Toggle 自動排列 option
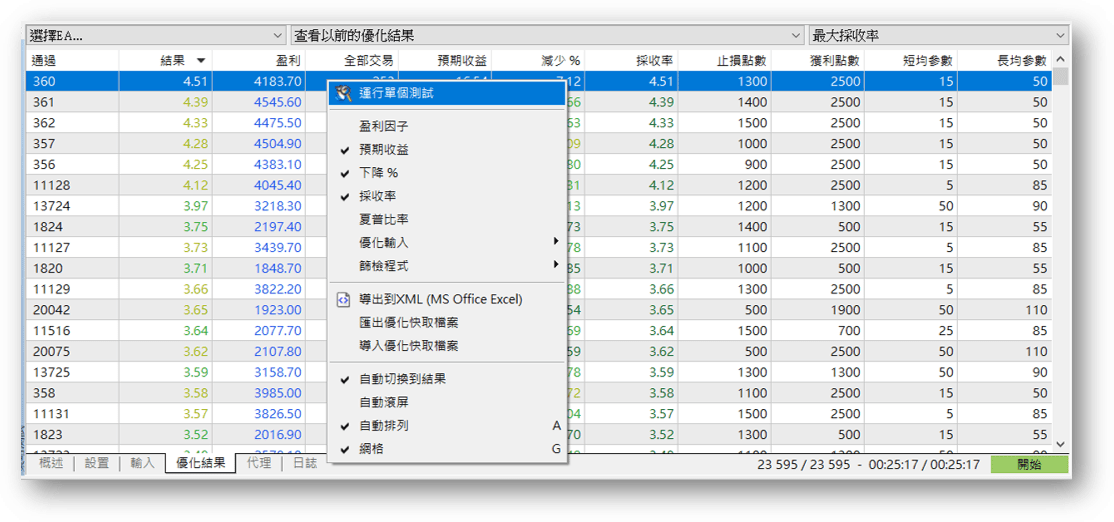 446,425
